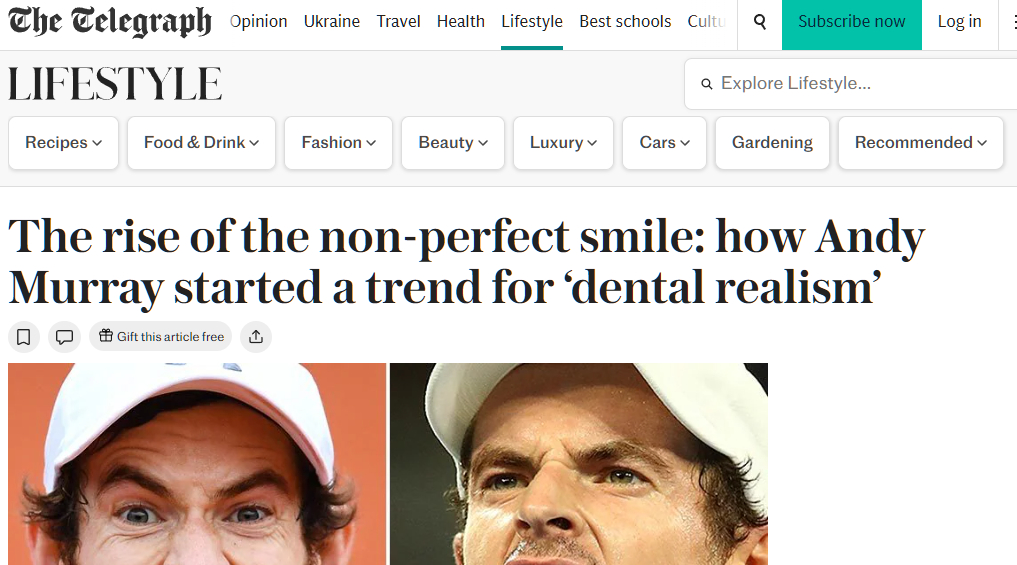Open the Ukraine navigation link
This screenshot has width=1017, height=565.
coord(332,22)
